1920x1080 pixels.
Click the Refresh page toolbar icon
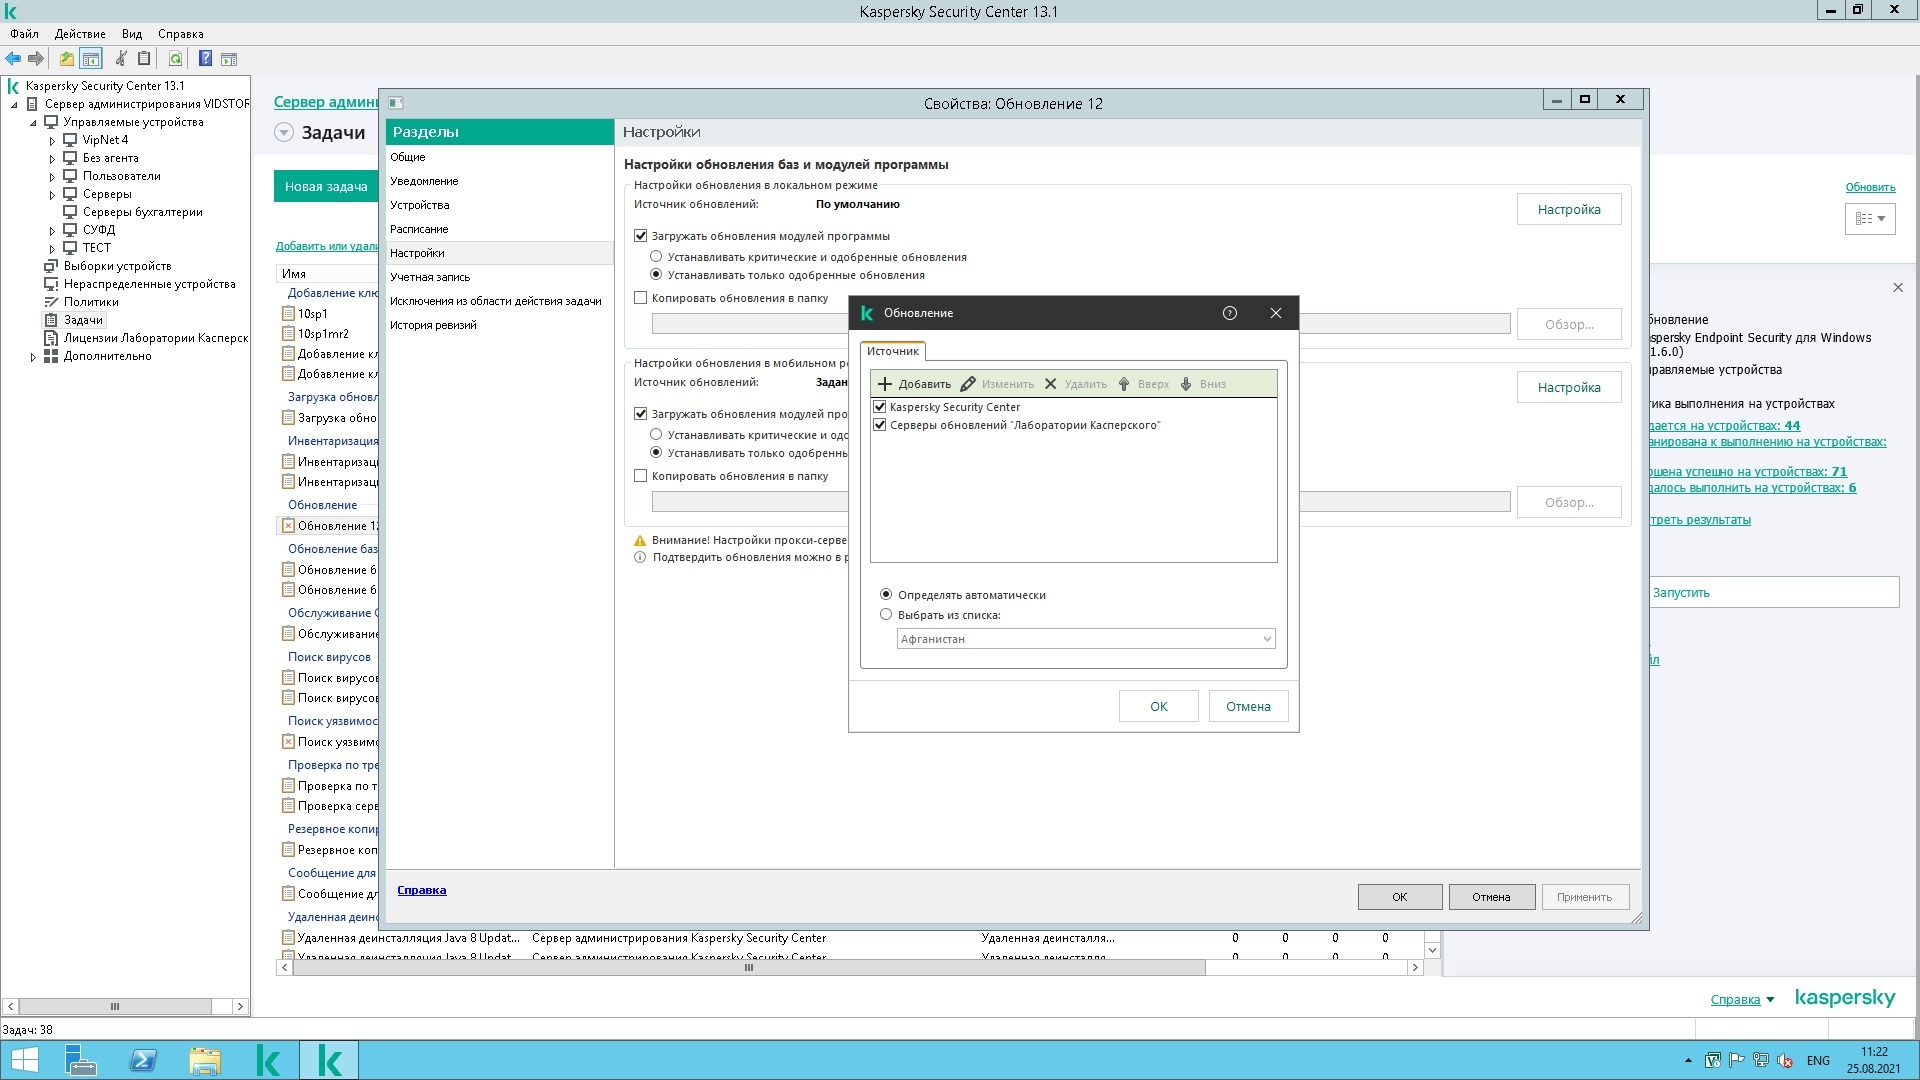click(x=175, y=59)
